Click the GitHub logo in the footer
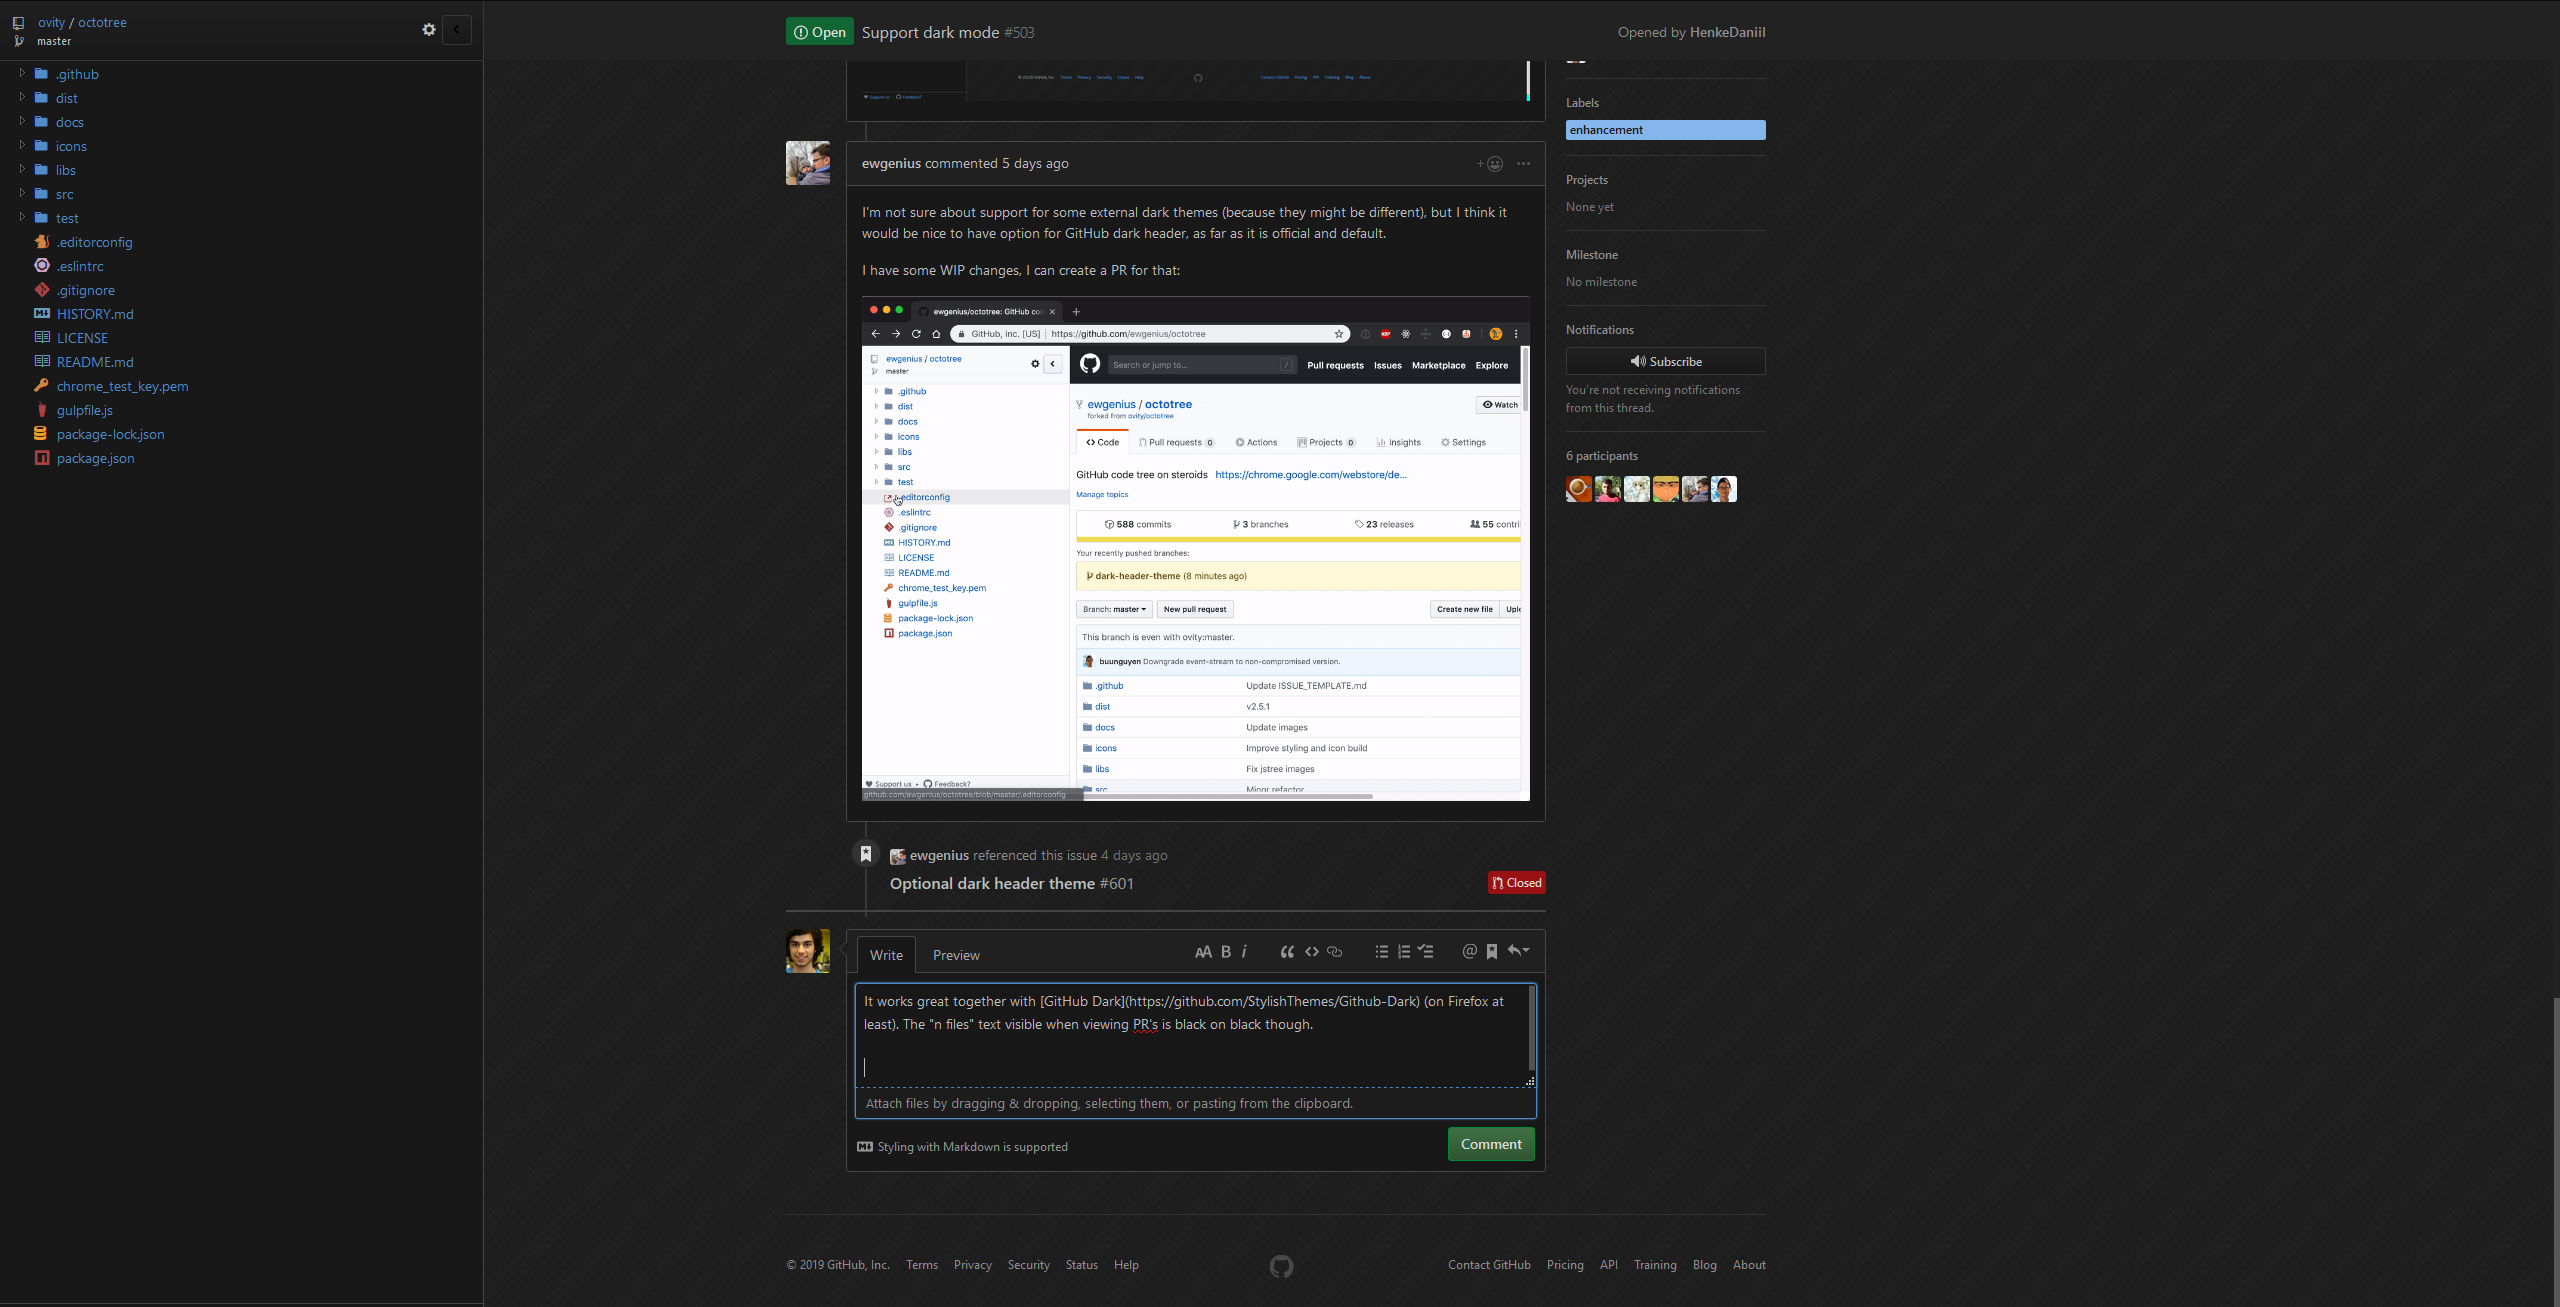 pyautogui.click(x=1281, y=1265)
